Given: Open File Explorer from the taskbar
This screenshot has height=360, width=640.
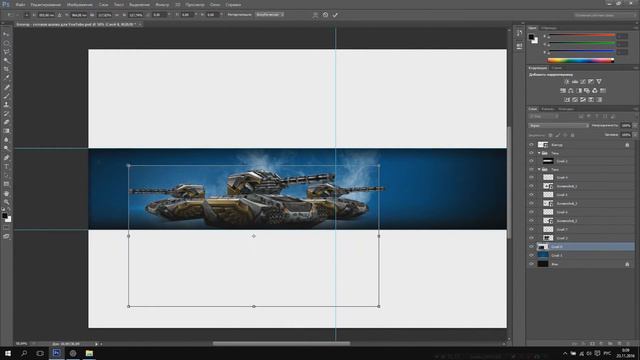Looking at the screenshot, I should click(x=89, y=353).
